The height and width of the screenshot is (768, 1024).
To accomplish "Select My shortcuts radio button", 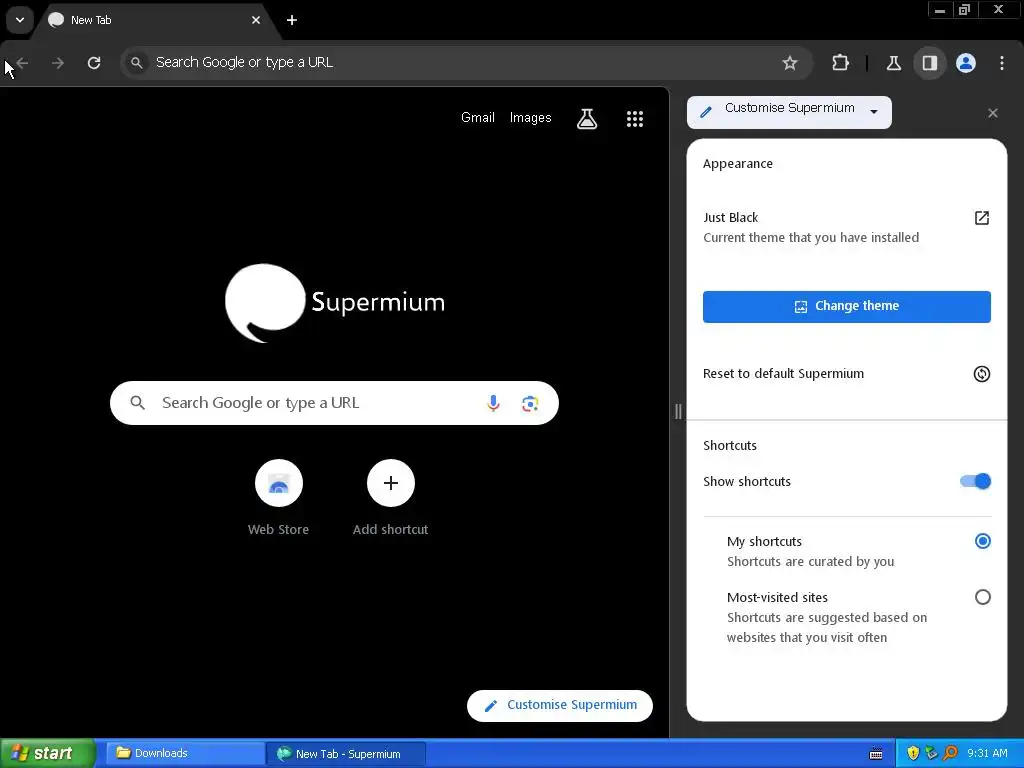I will 982,541.
